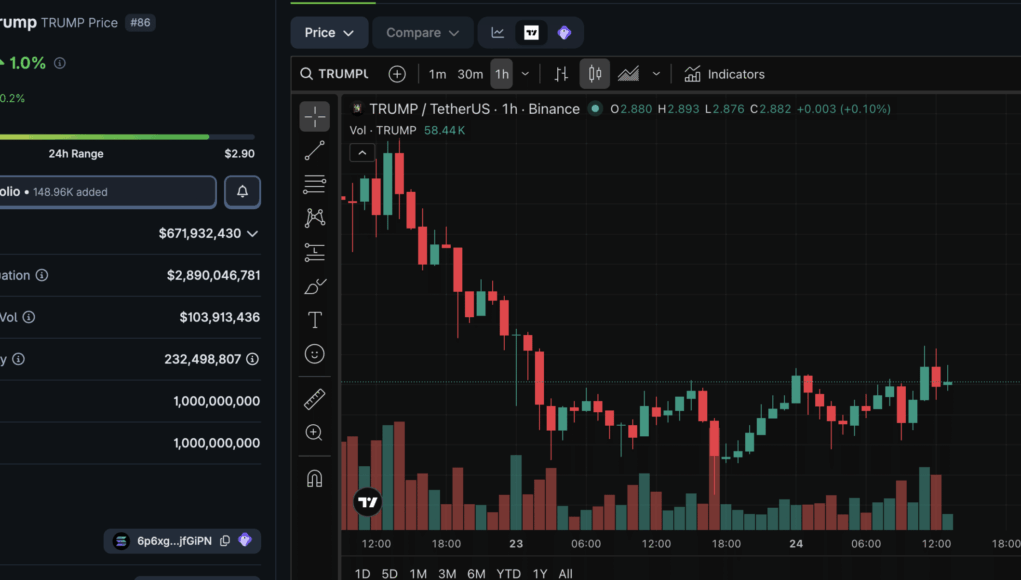Switch to simple line chart view

(x=498, y=33)
